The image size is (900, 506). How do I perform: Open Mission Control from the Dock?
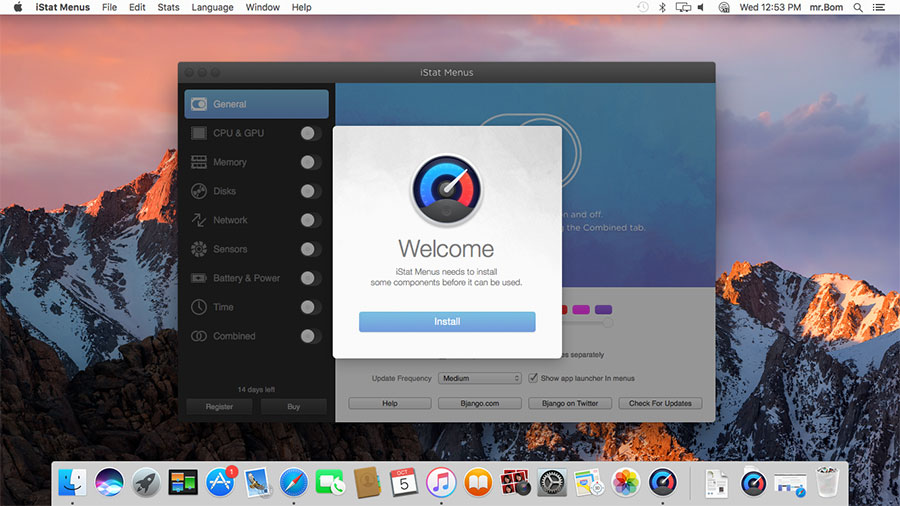pos(183,482)
